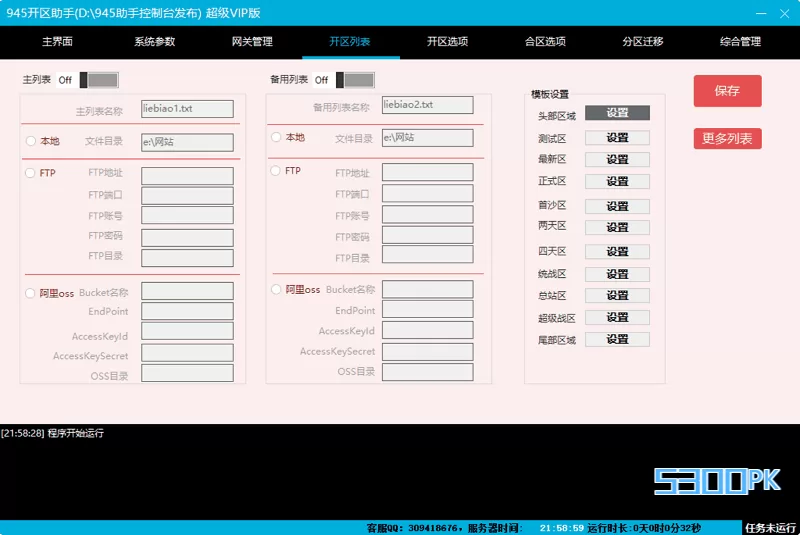The height and width of the screenshot is (535, 800).
Task: Switch to 分区迁移 tab
Action: point(643,41)
